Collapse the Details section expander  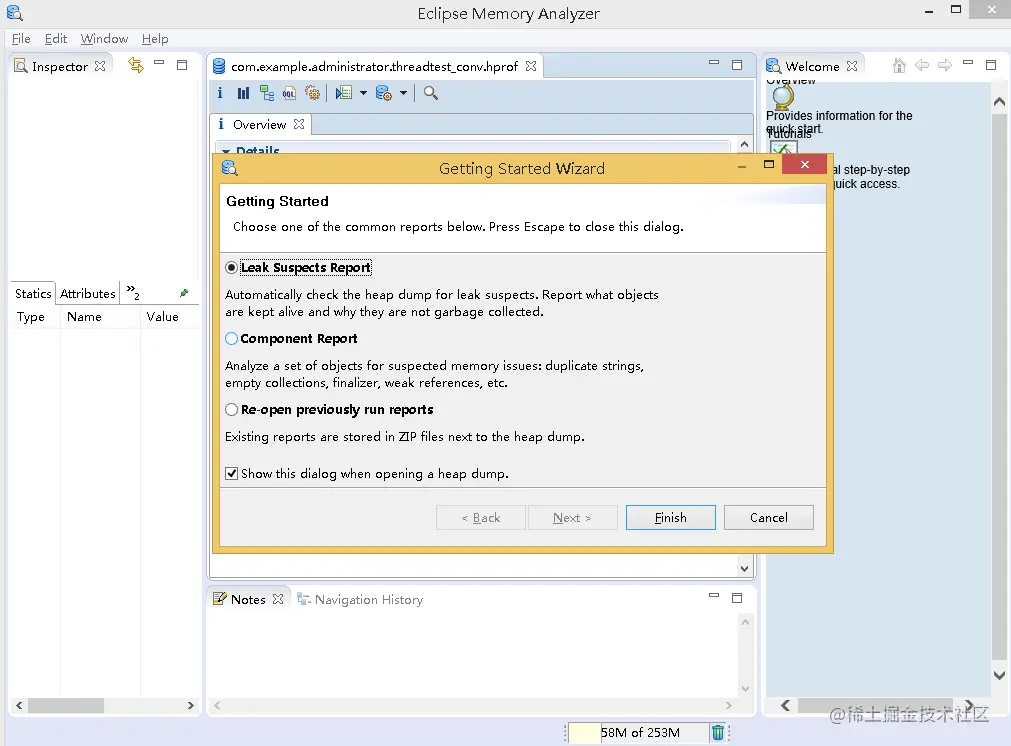pyautogui.click(x=226, y=152)
